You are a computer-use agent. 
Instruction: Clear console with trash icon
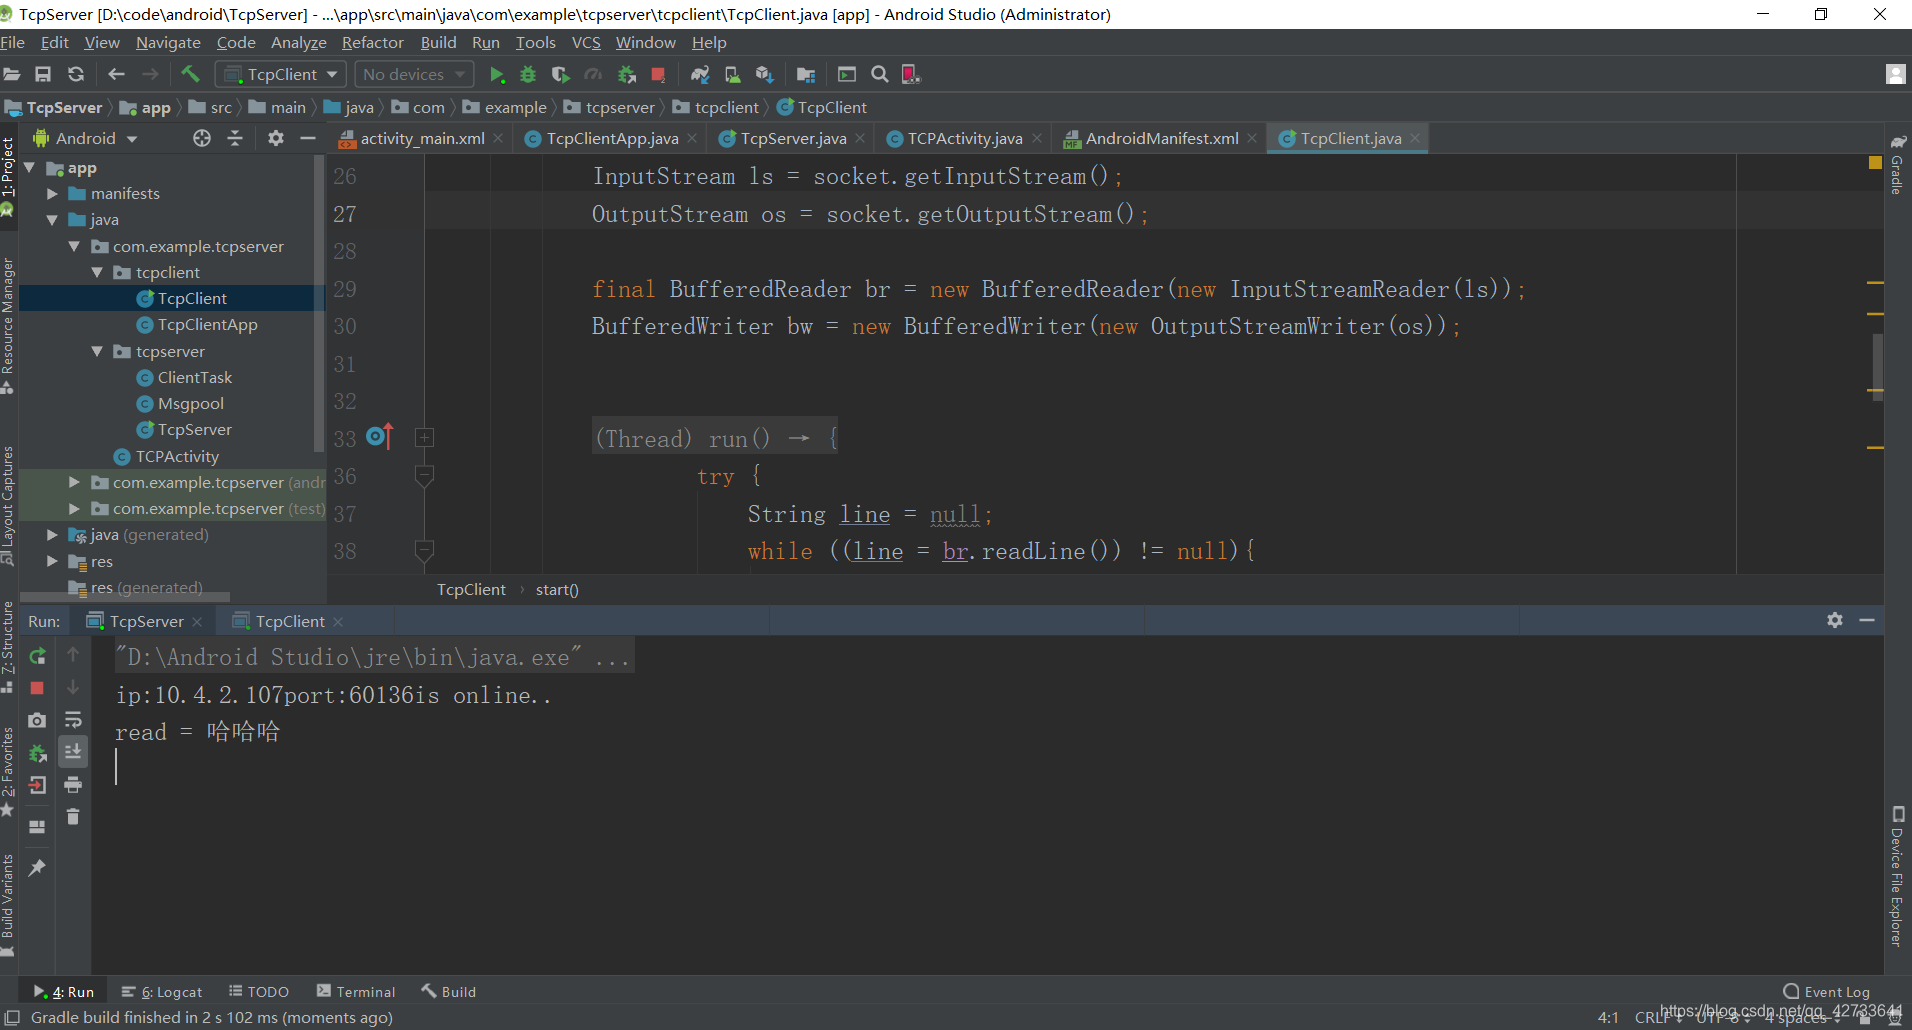tap(73, 816)
